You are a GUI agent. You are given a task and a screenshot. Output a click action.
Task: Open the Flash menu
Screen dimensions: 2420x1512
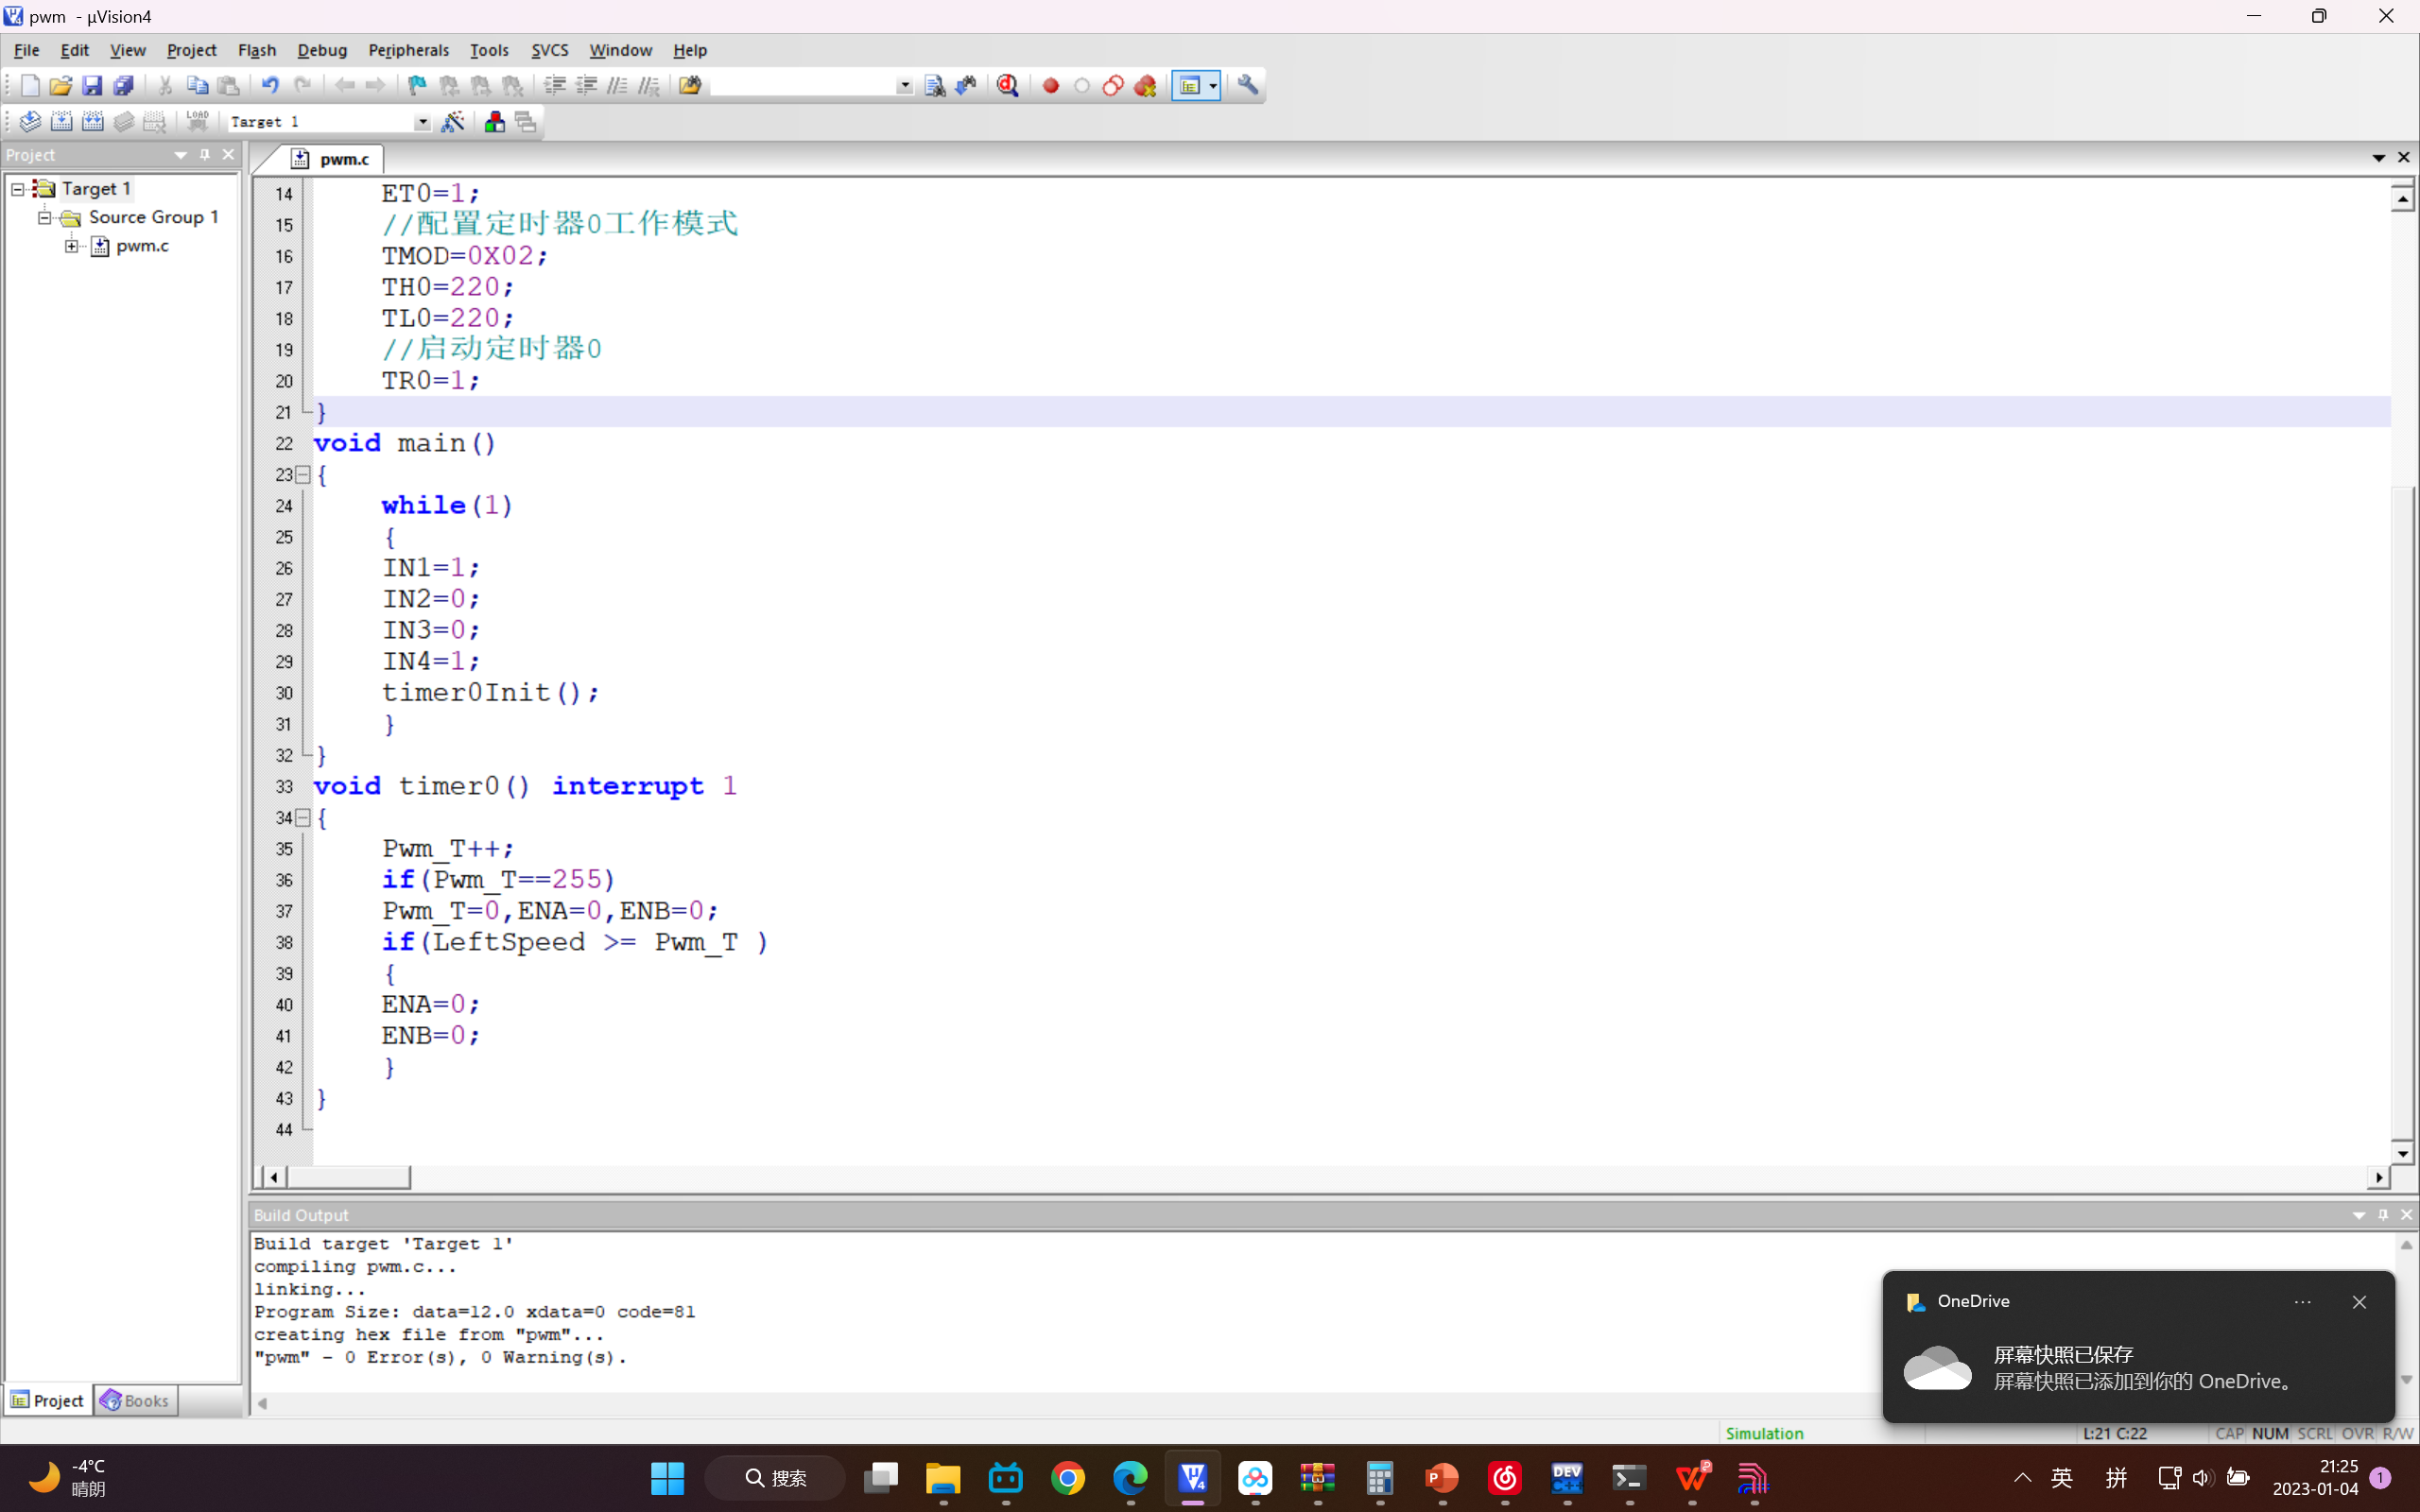point(257,50)
